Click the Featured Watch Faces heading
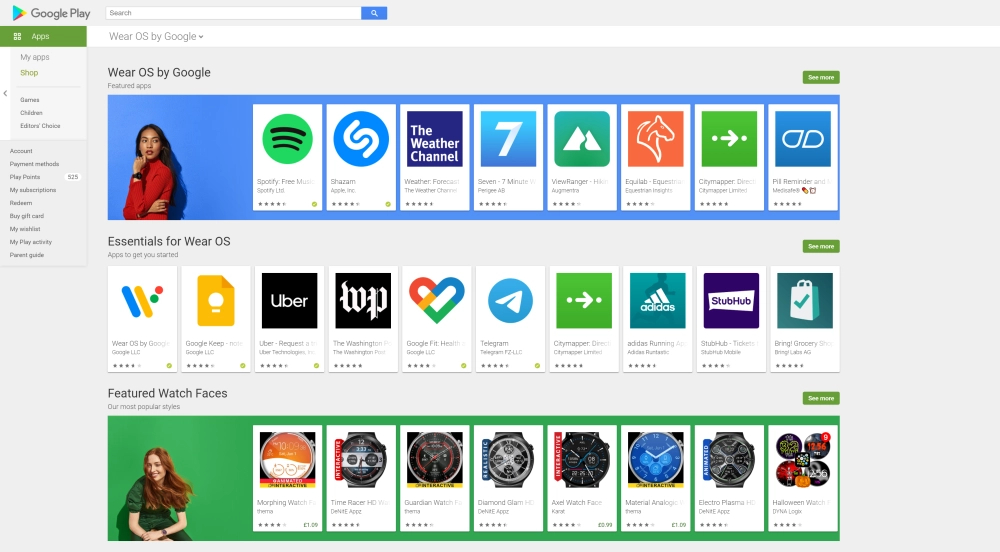Image resolution: width=1000 pixels, height=552 pixels. pyautogui.click(x=167, y=393)
